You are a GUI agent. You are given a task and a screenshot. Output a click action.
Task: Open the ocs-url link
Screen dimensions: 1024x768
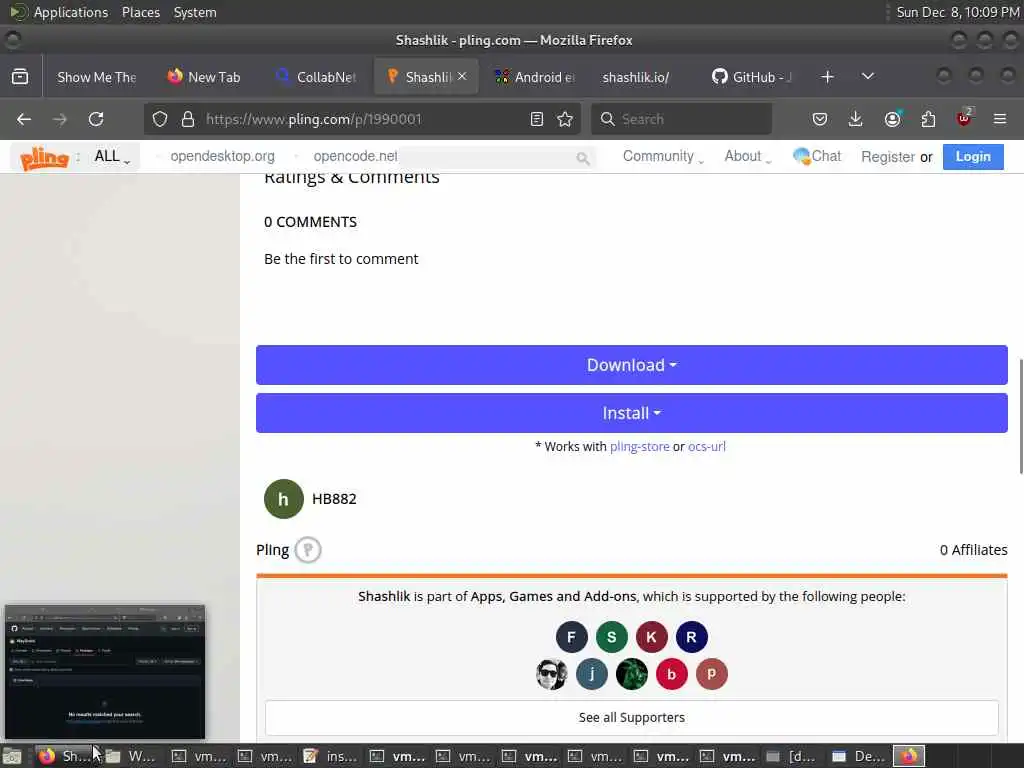pyautogui.click(x=707, y=447)
